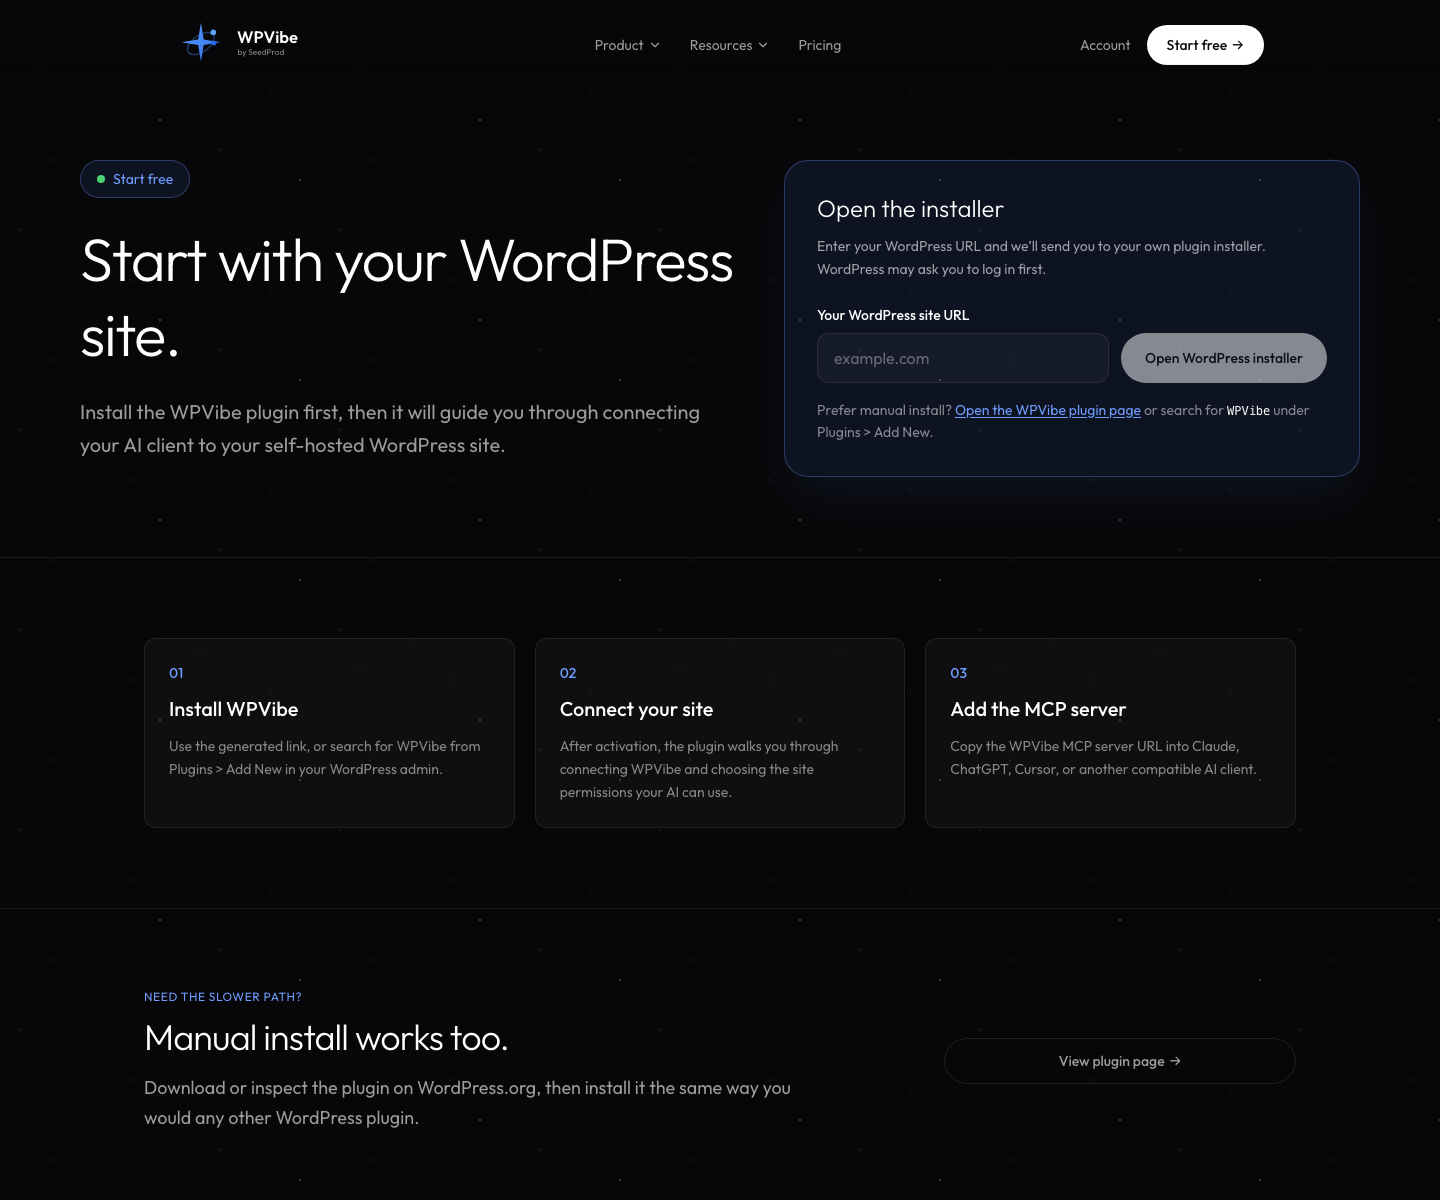The width and height of the screenshot is (1440, 1200).
Task: Click the Your WordPress site URL label
Action: click(x=893, y=315)
